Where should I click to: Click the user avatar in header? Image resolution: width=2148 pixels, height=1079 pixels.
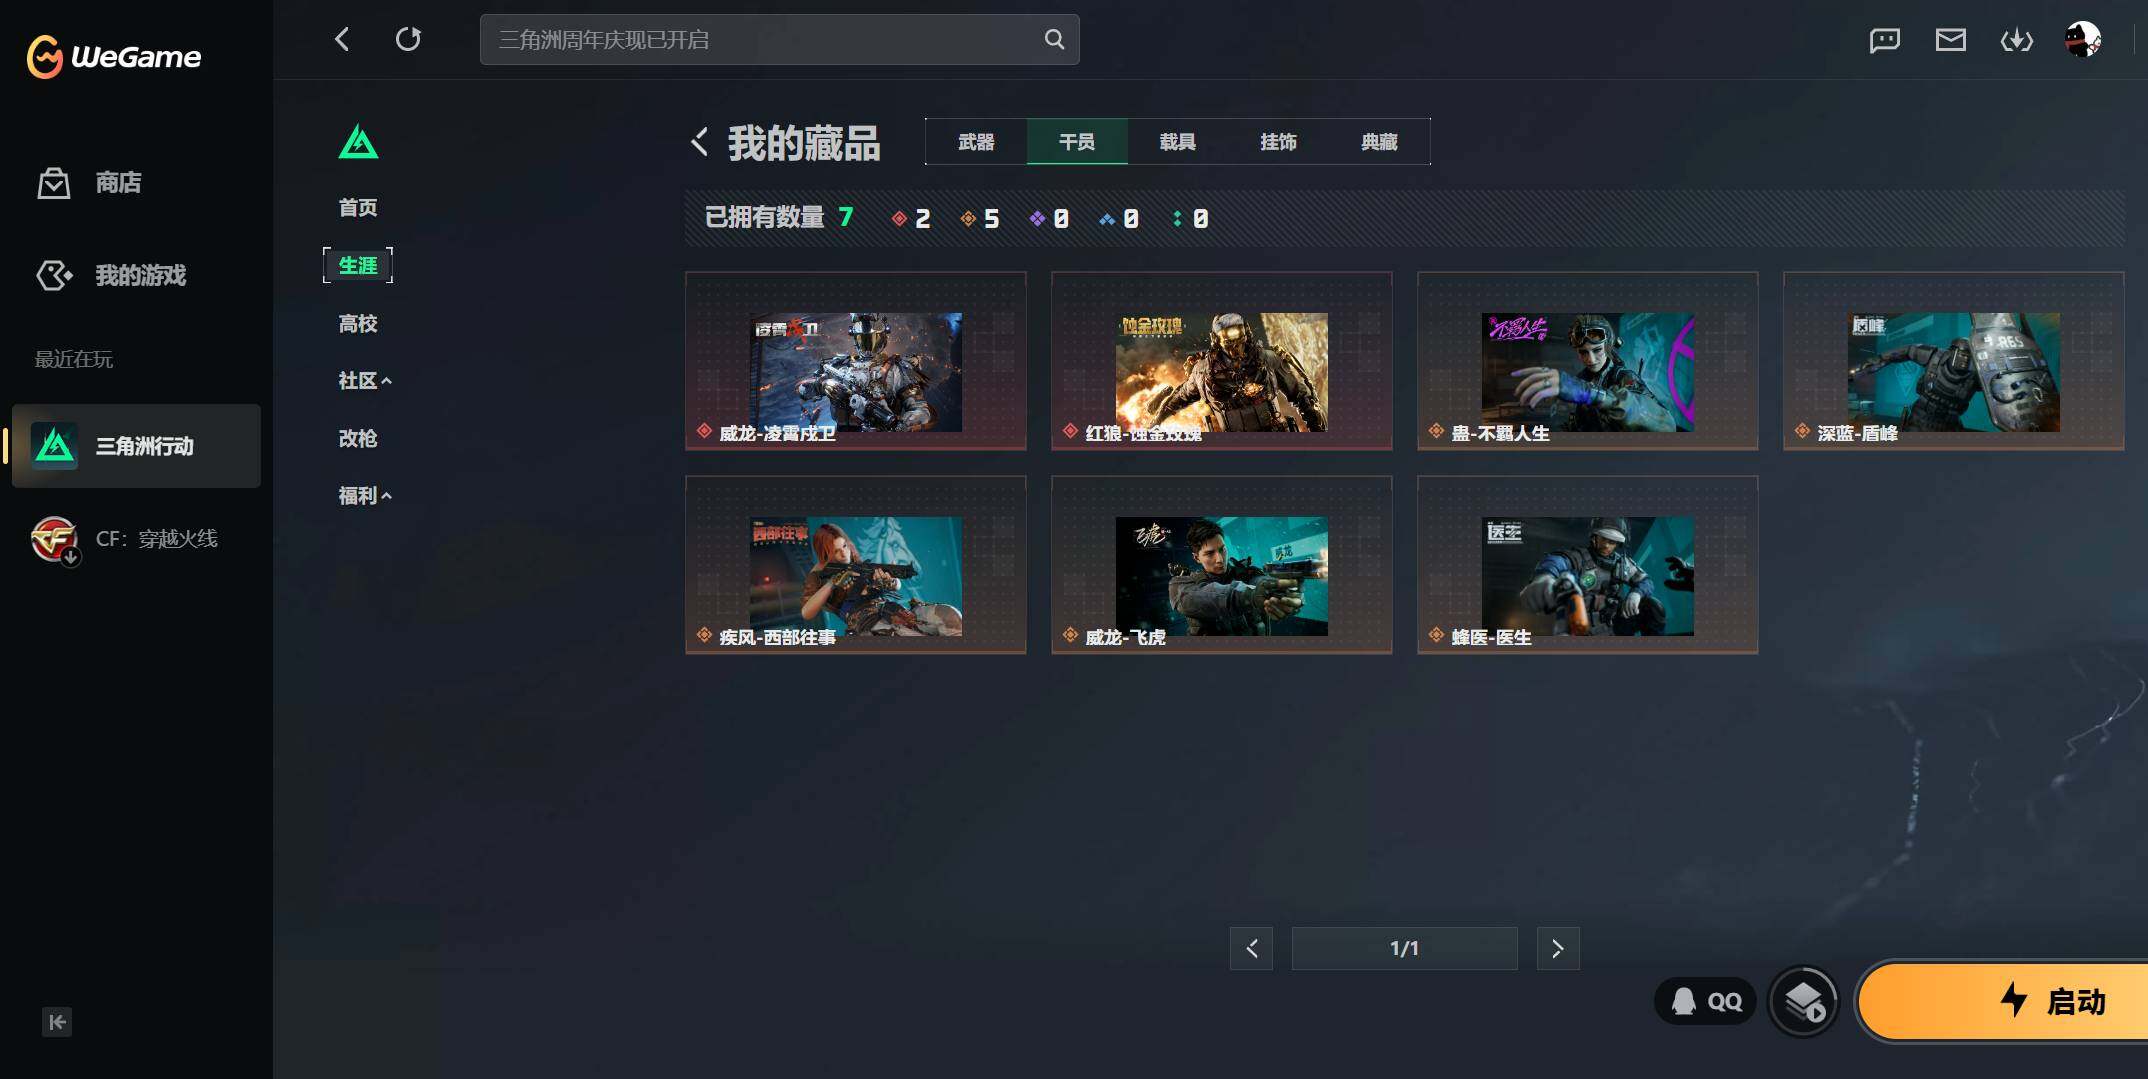tap(2083, 40)
